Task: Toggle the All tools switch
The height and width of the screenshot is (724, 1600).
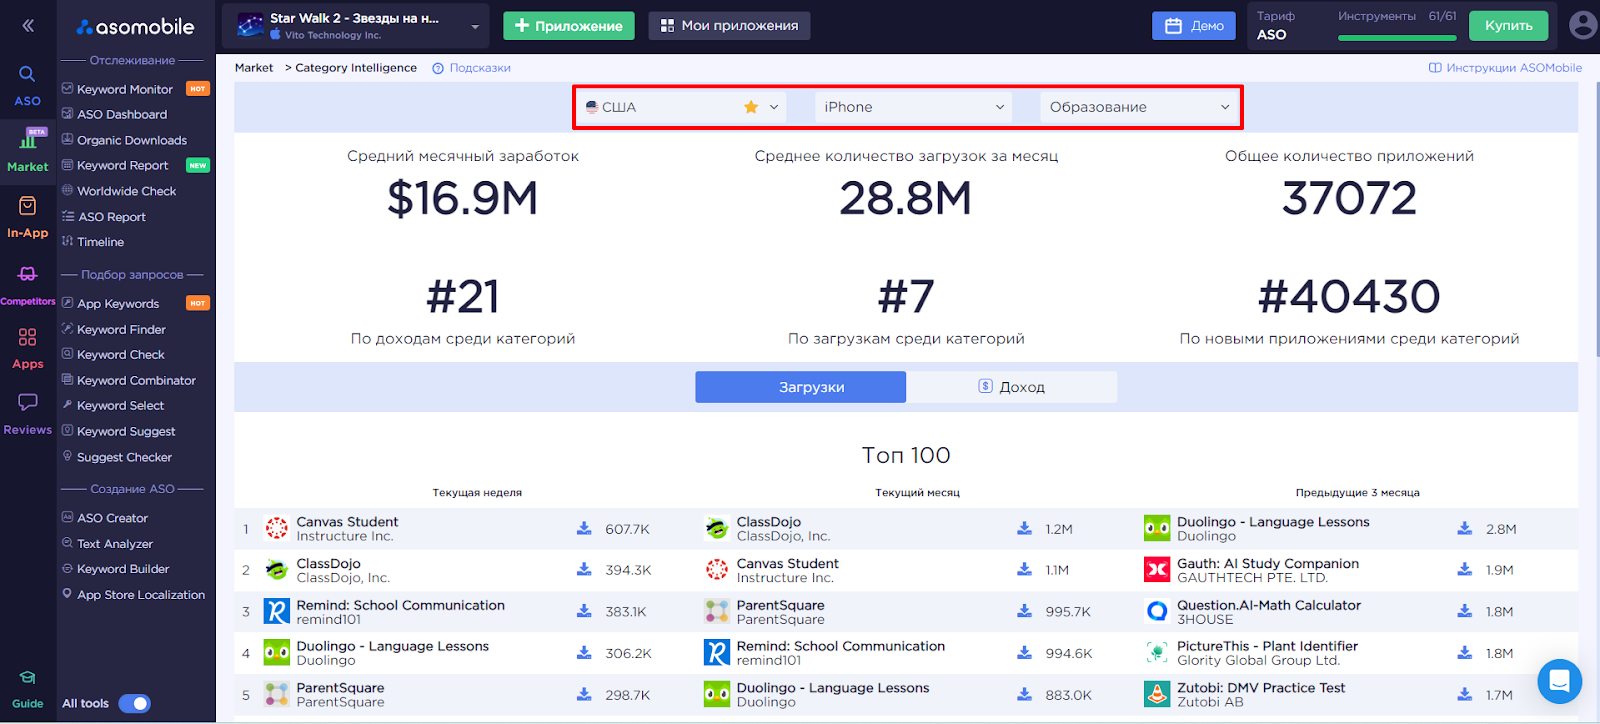Action: [134, 703]
